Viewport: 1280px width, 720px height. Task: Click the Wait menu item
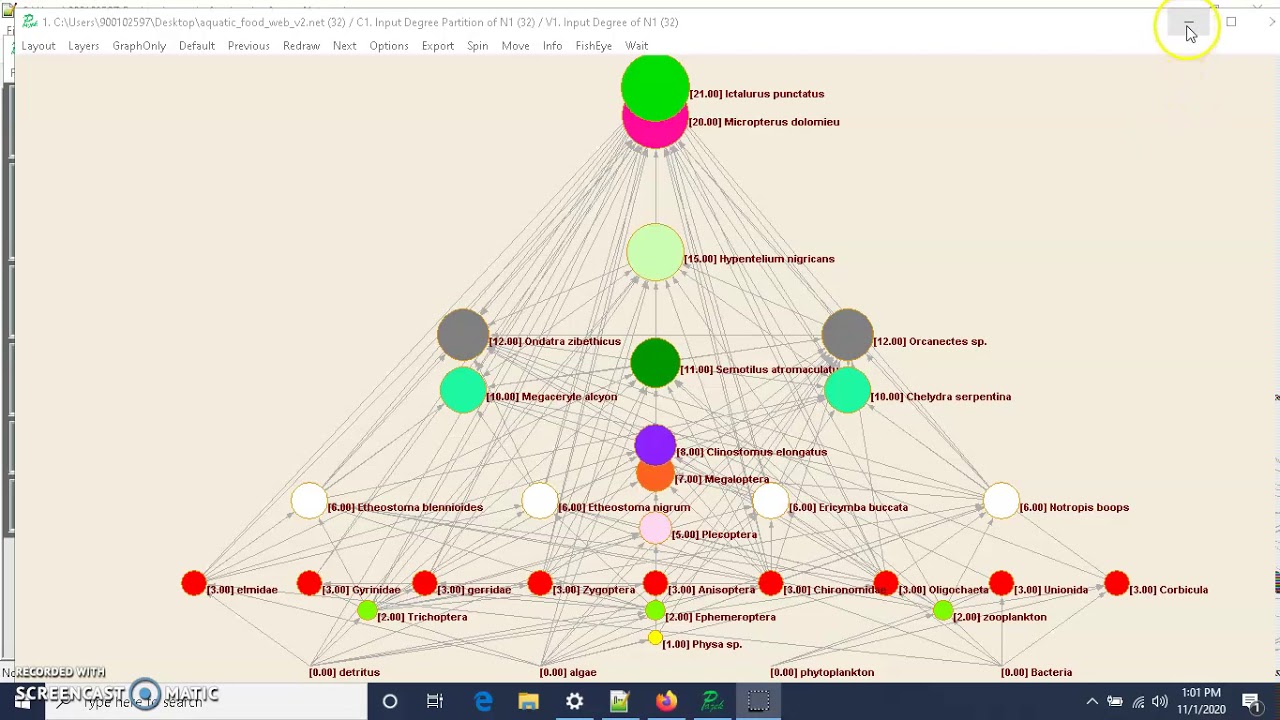tap(636, 46)
